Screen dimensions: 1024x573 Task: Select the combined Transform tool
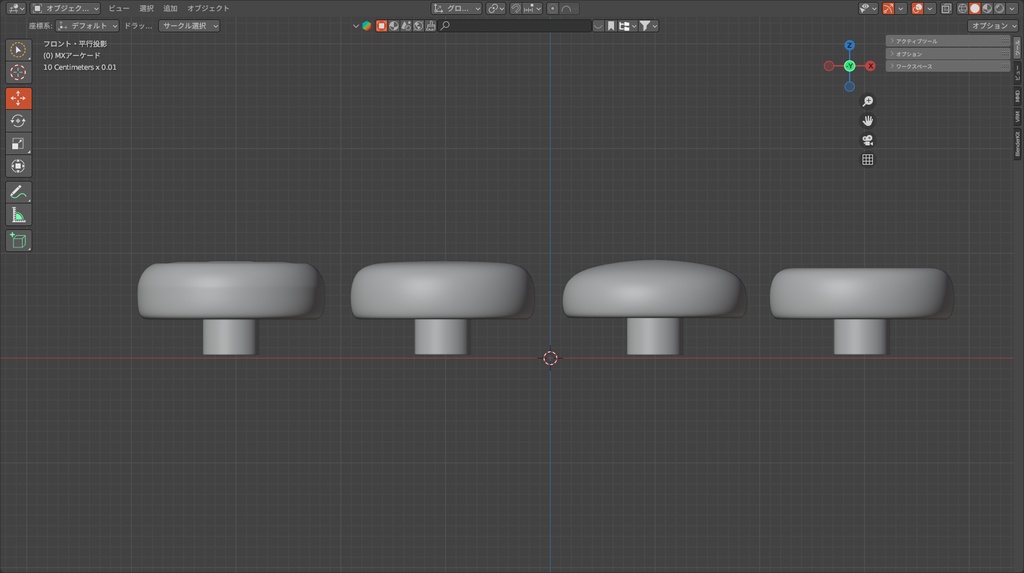18,166
